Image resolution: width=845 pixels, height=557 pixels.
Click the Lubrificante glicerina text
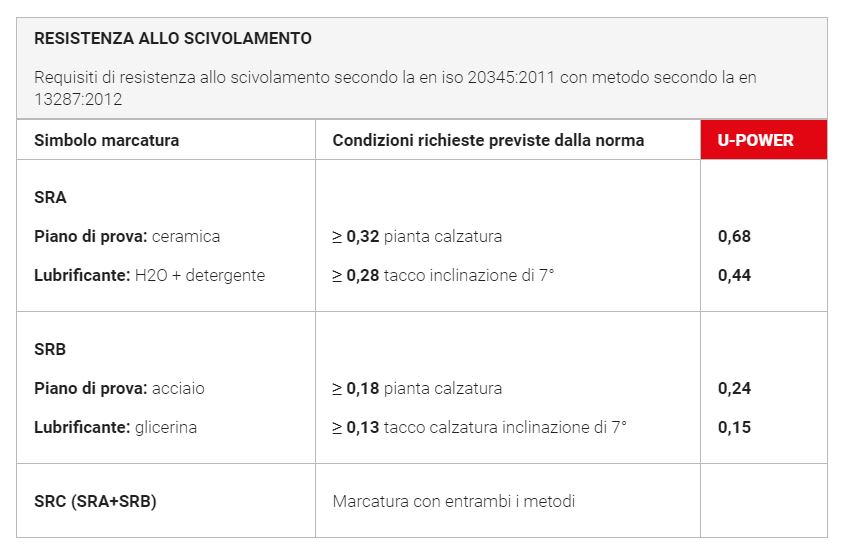click(115, 427)
